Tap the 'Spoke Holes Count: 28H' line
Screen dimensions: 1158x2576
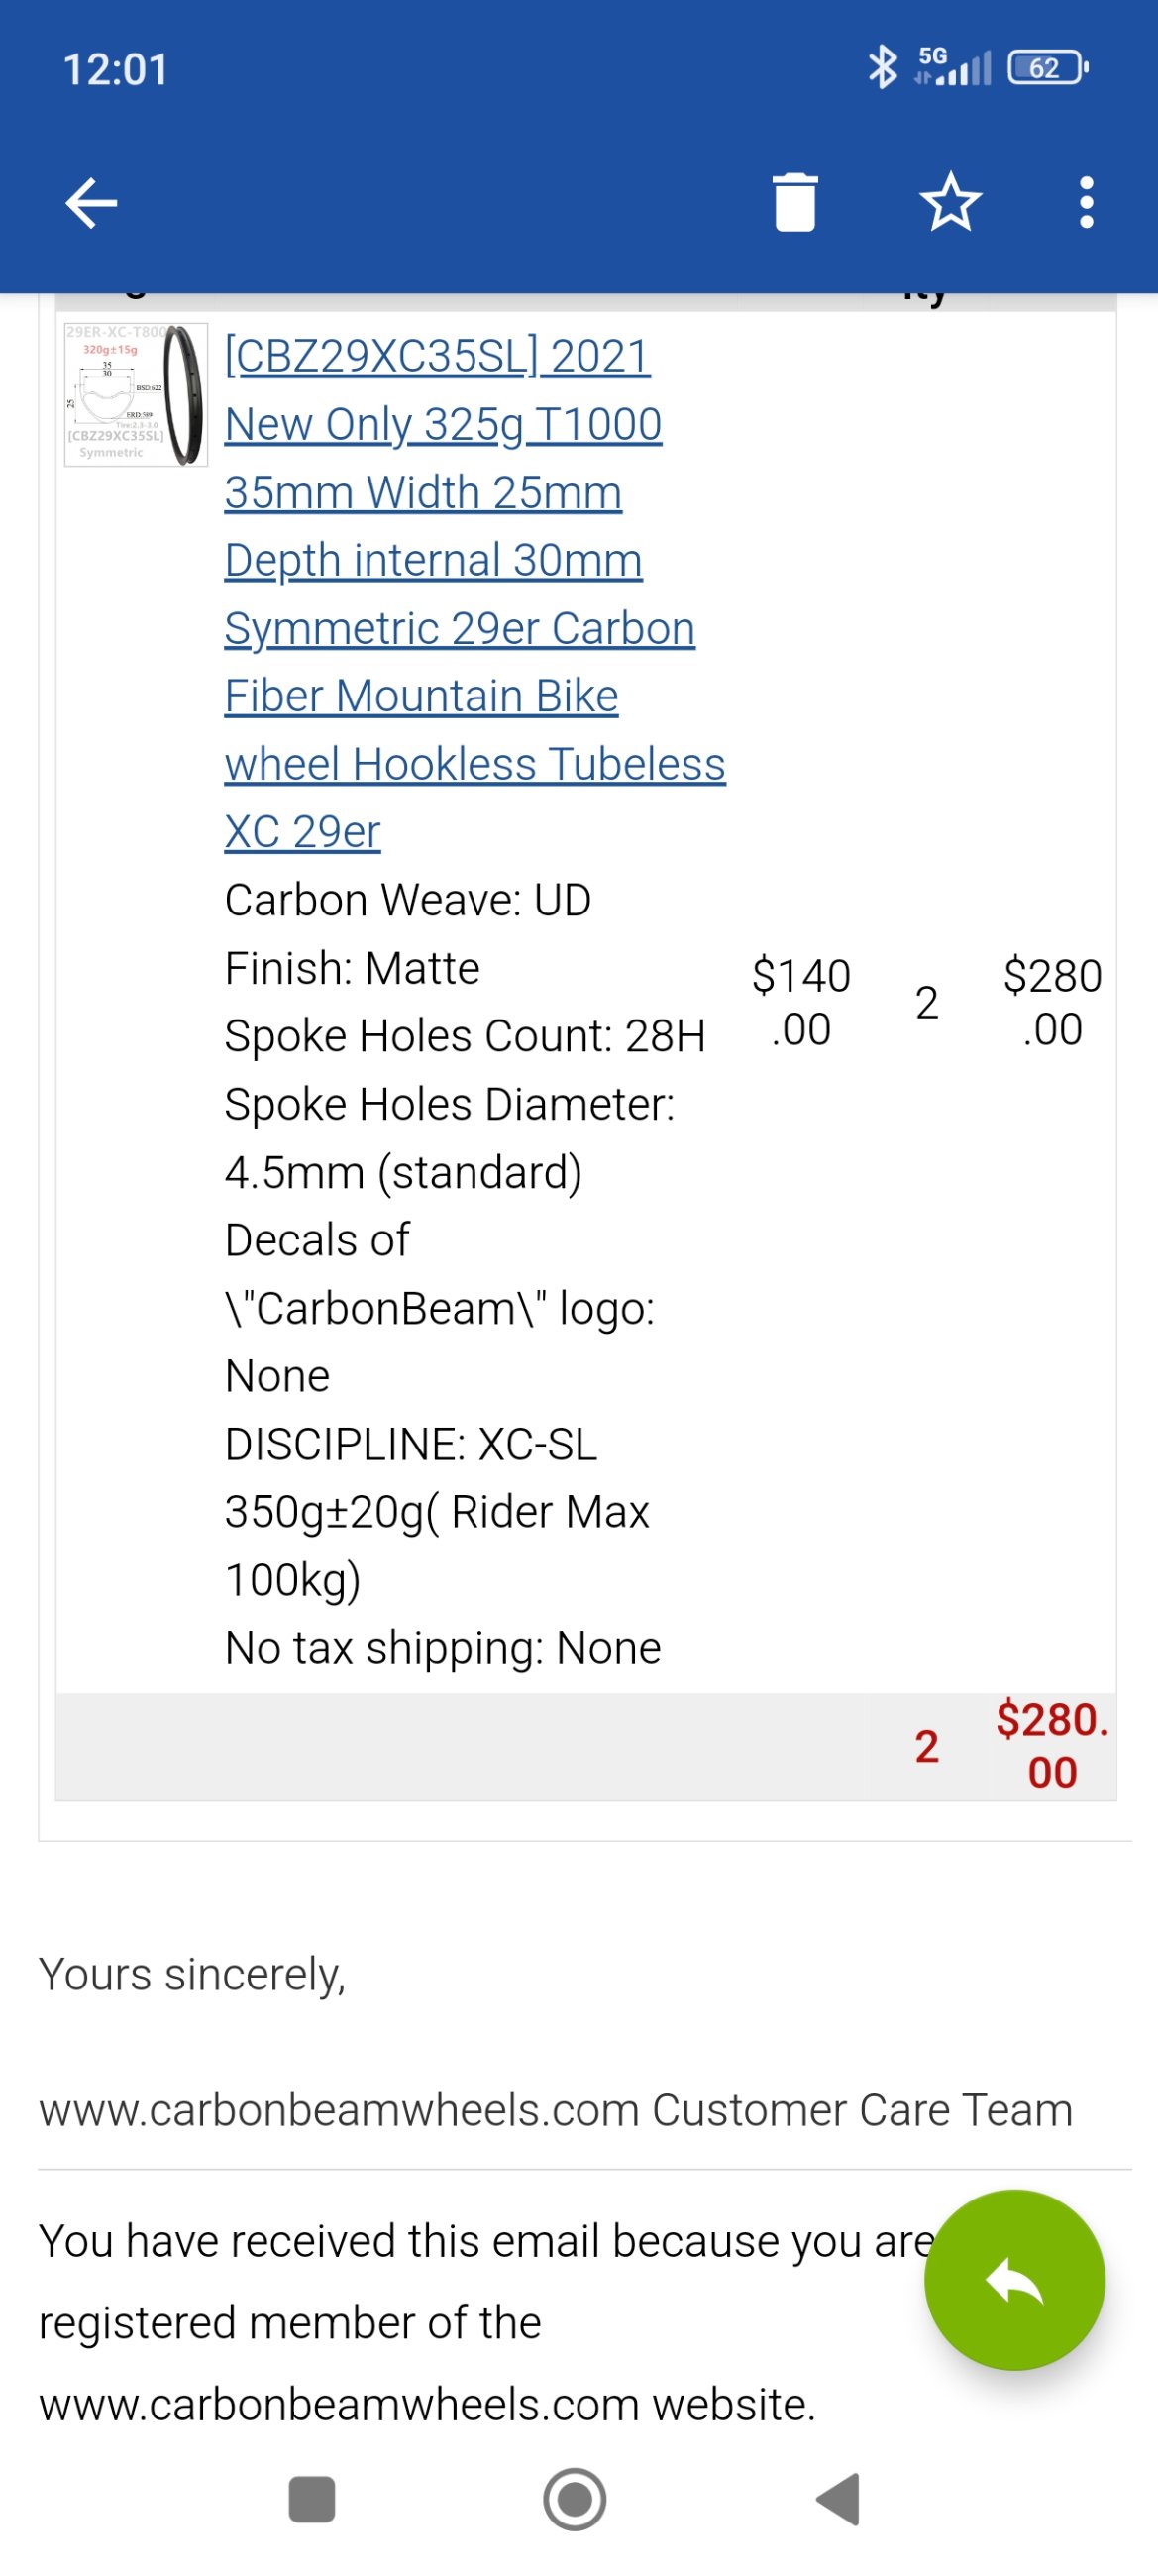point(465,1036)
